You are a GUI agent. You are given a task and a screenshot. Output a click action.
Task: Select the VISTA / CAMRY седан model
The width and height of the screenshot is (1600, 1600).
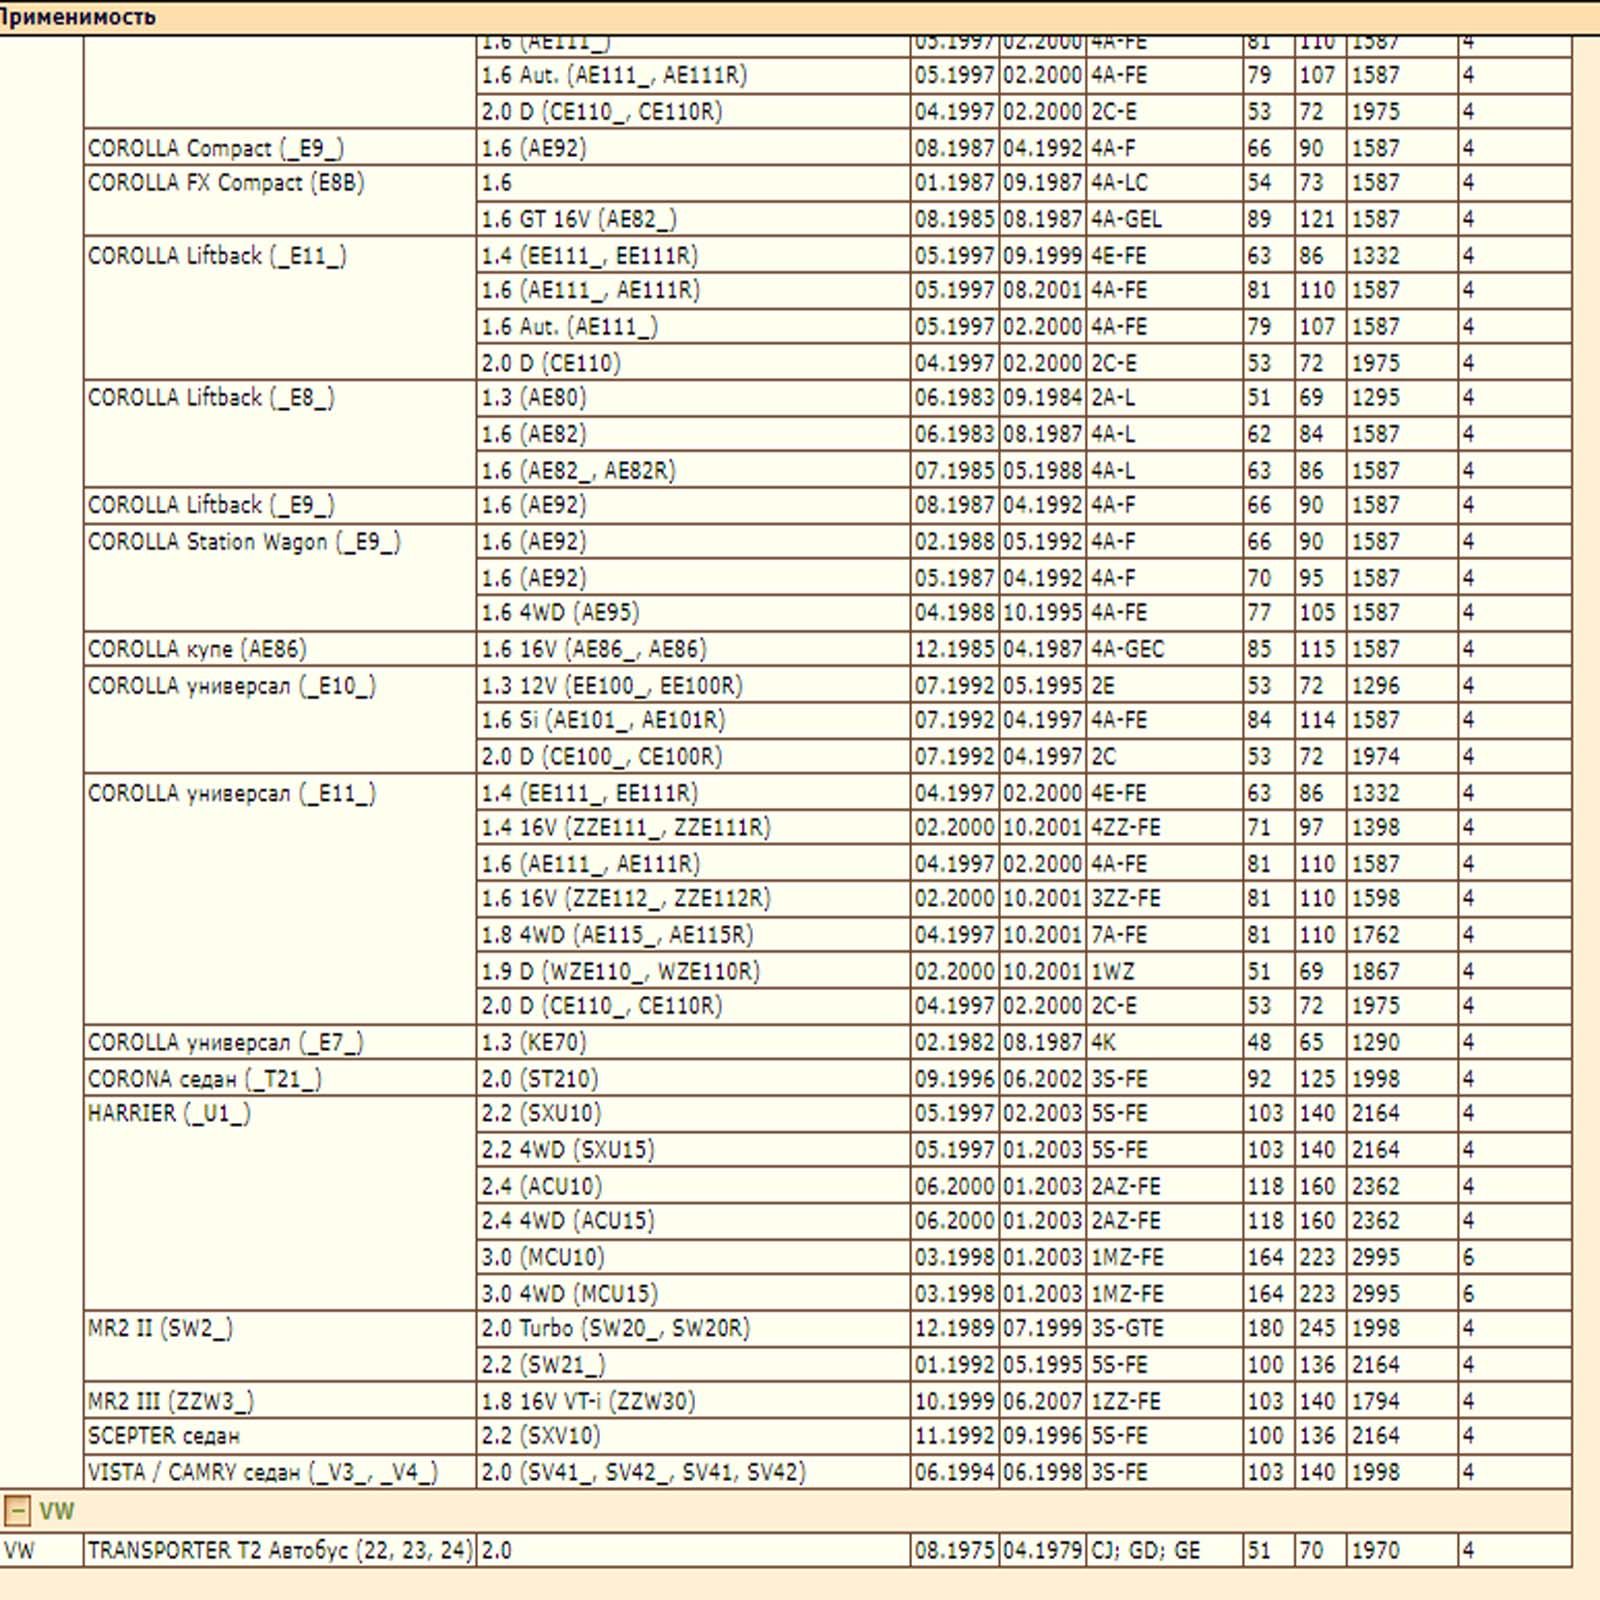(x=263, y=1472)
